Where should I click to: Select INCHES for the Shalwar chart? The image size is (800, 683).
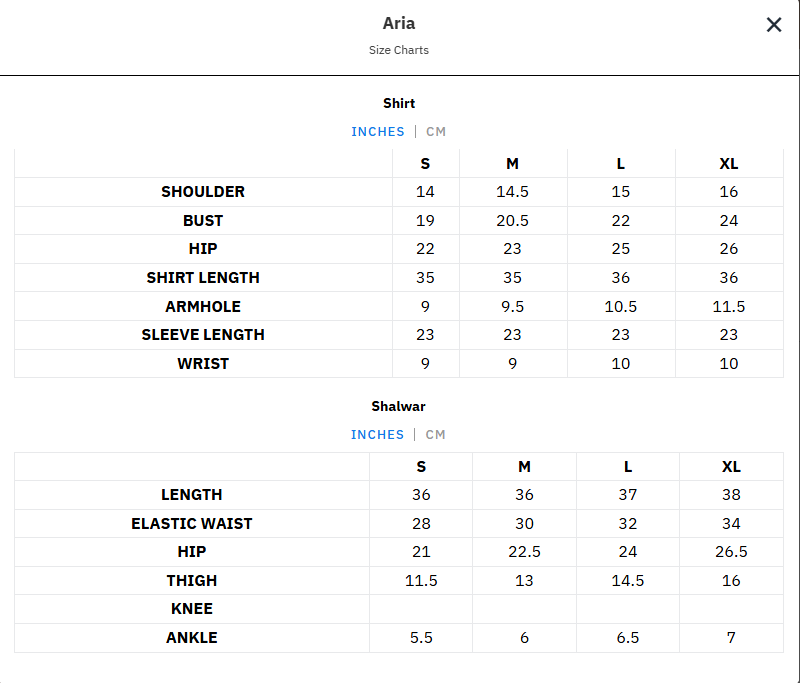click(377, 435)
